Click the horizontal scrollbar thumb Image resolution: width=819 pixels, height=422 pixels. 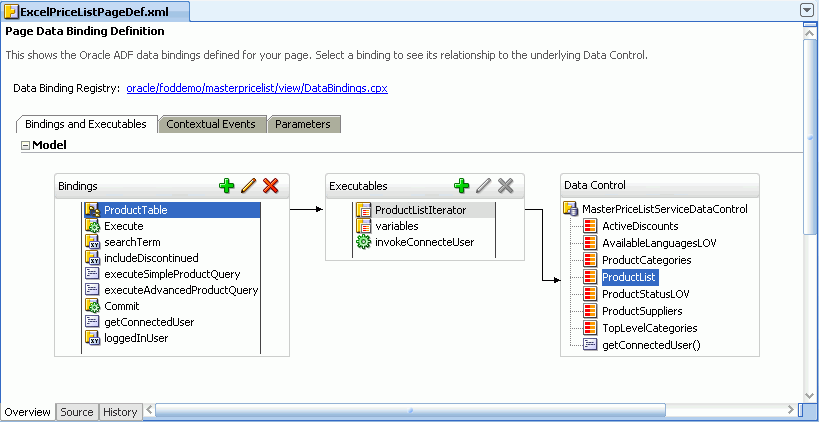point(411,410)
